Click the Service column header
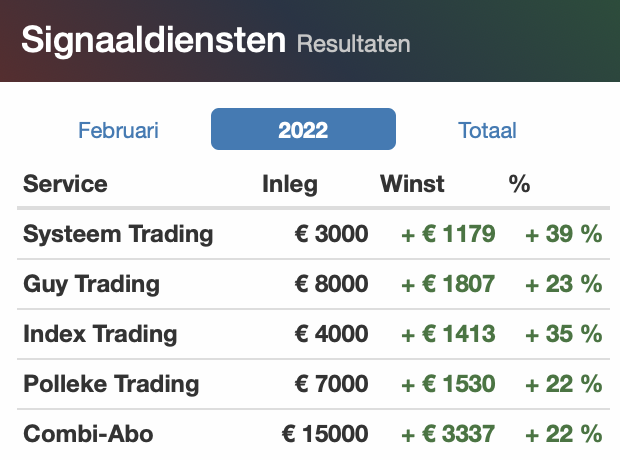 65,184
